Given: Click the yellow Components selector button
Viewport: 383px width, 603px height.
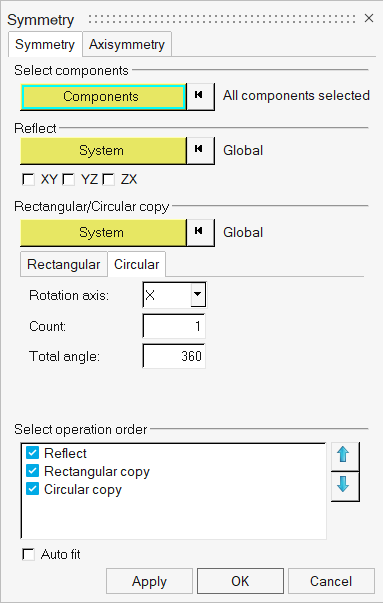Looking at the screenshot, I should (x=103, y=97).
